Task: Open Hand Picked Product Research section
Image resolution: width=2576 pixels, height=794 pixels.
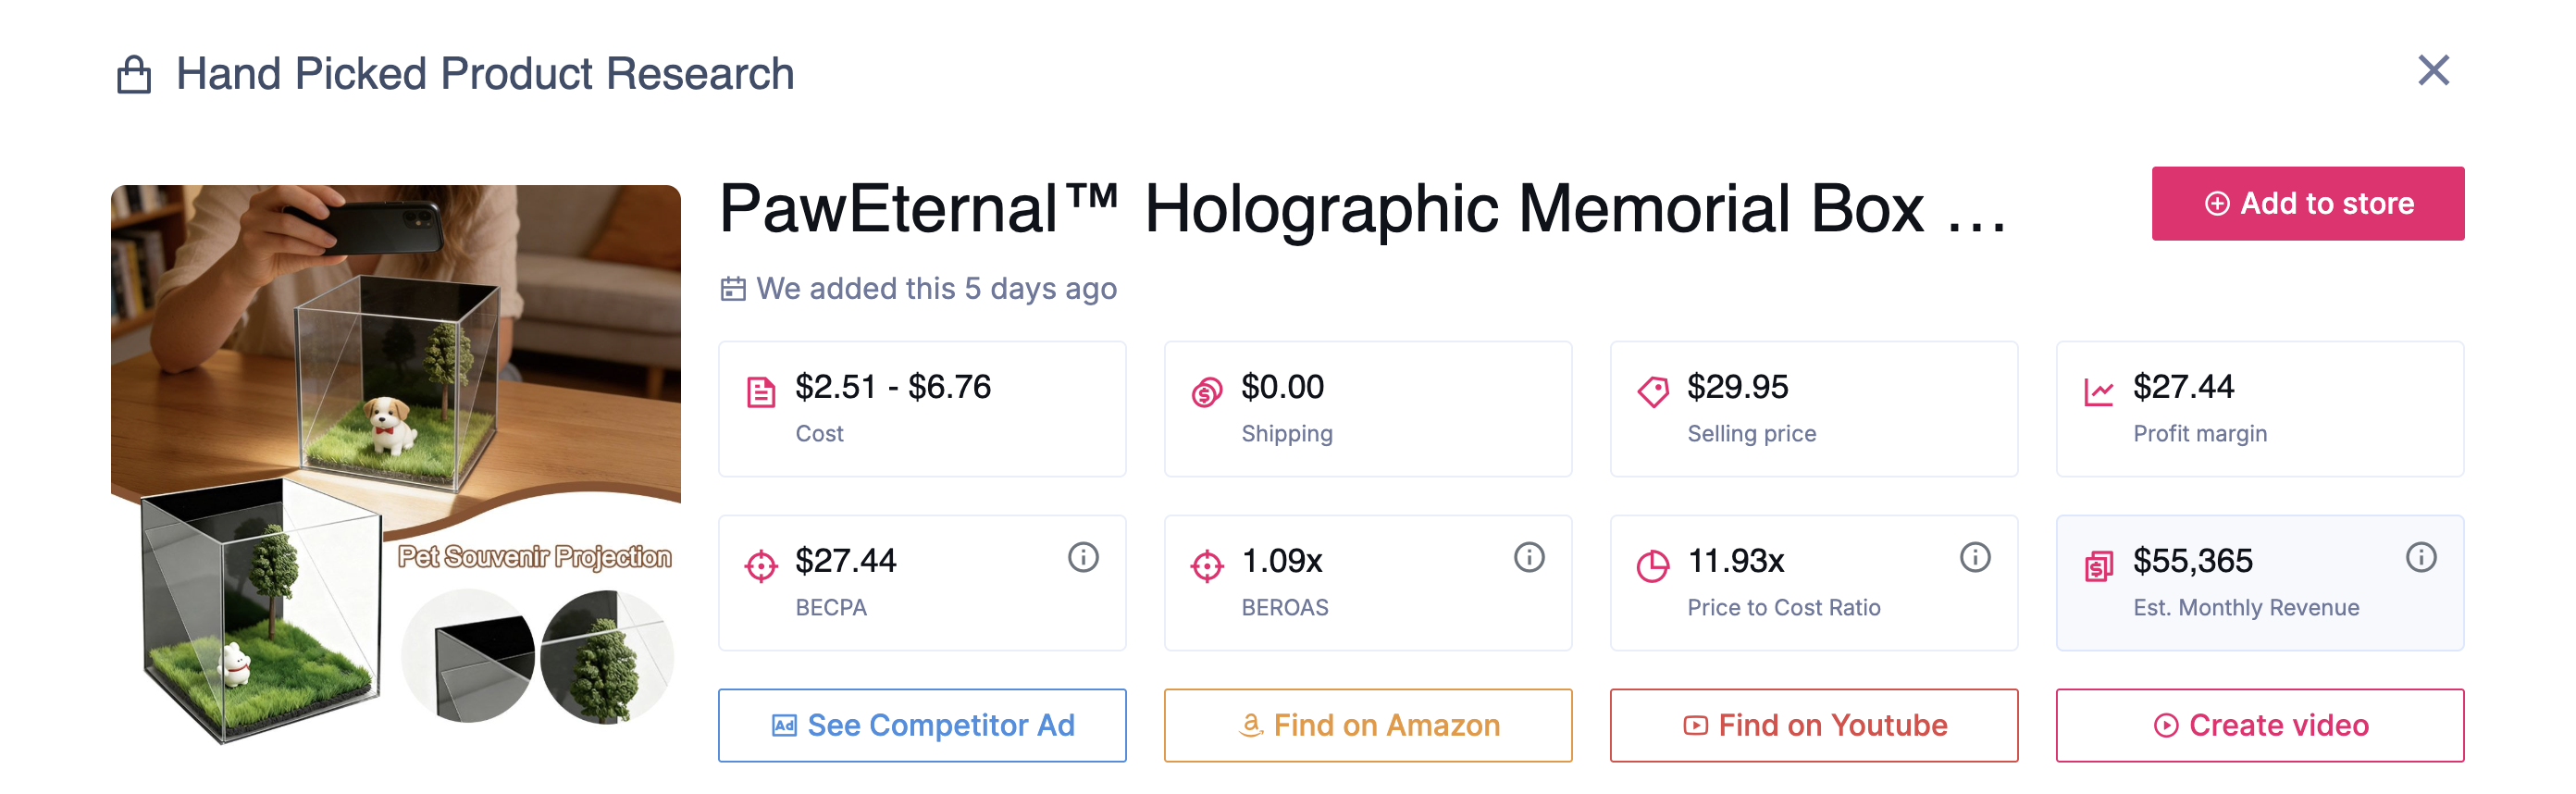Action: tap(484, 72)
